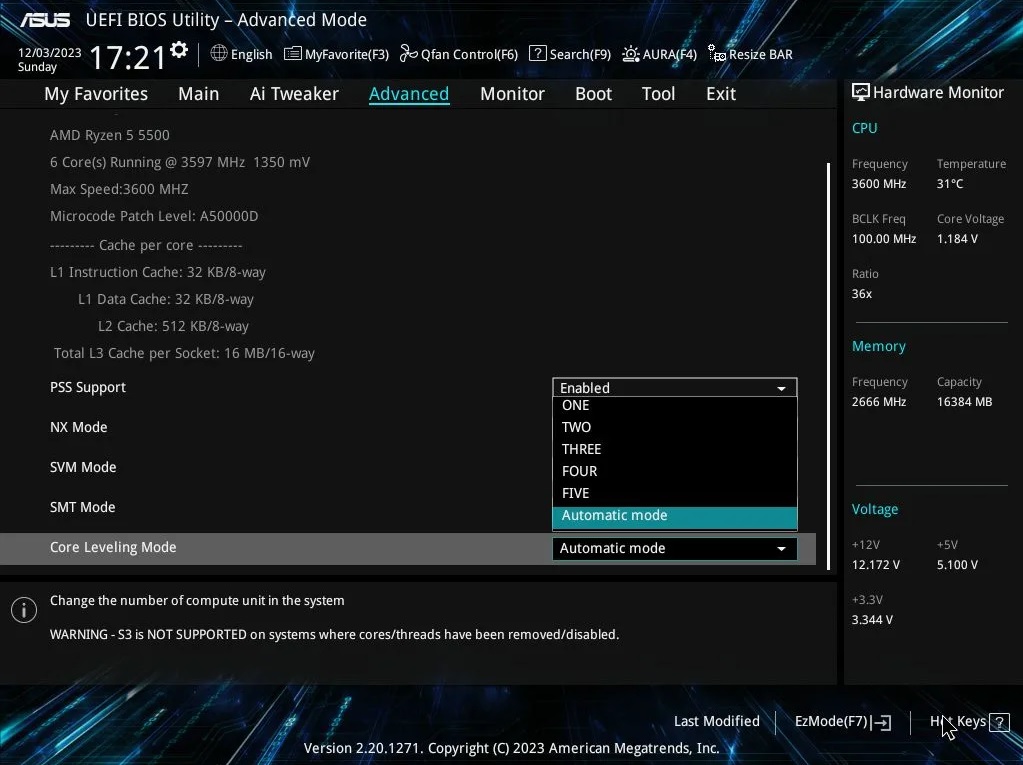Screen dimensions: 1023x765
Task: Open the Ai Tweaker tab
Action: point(294,94)
